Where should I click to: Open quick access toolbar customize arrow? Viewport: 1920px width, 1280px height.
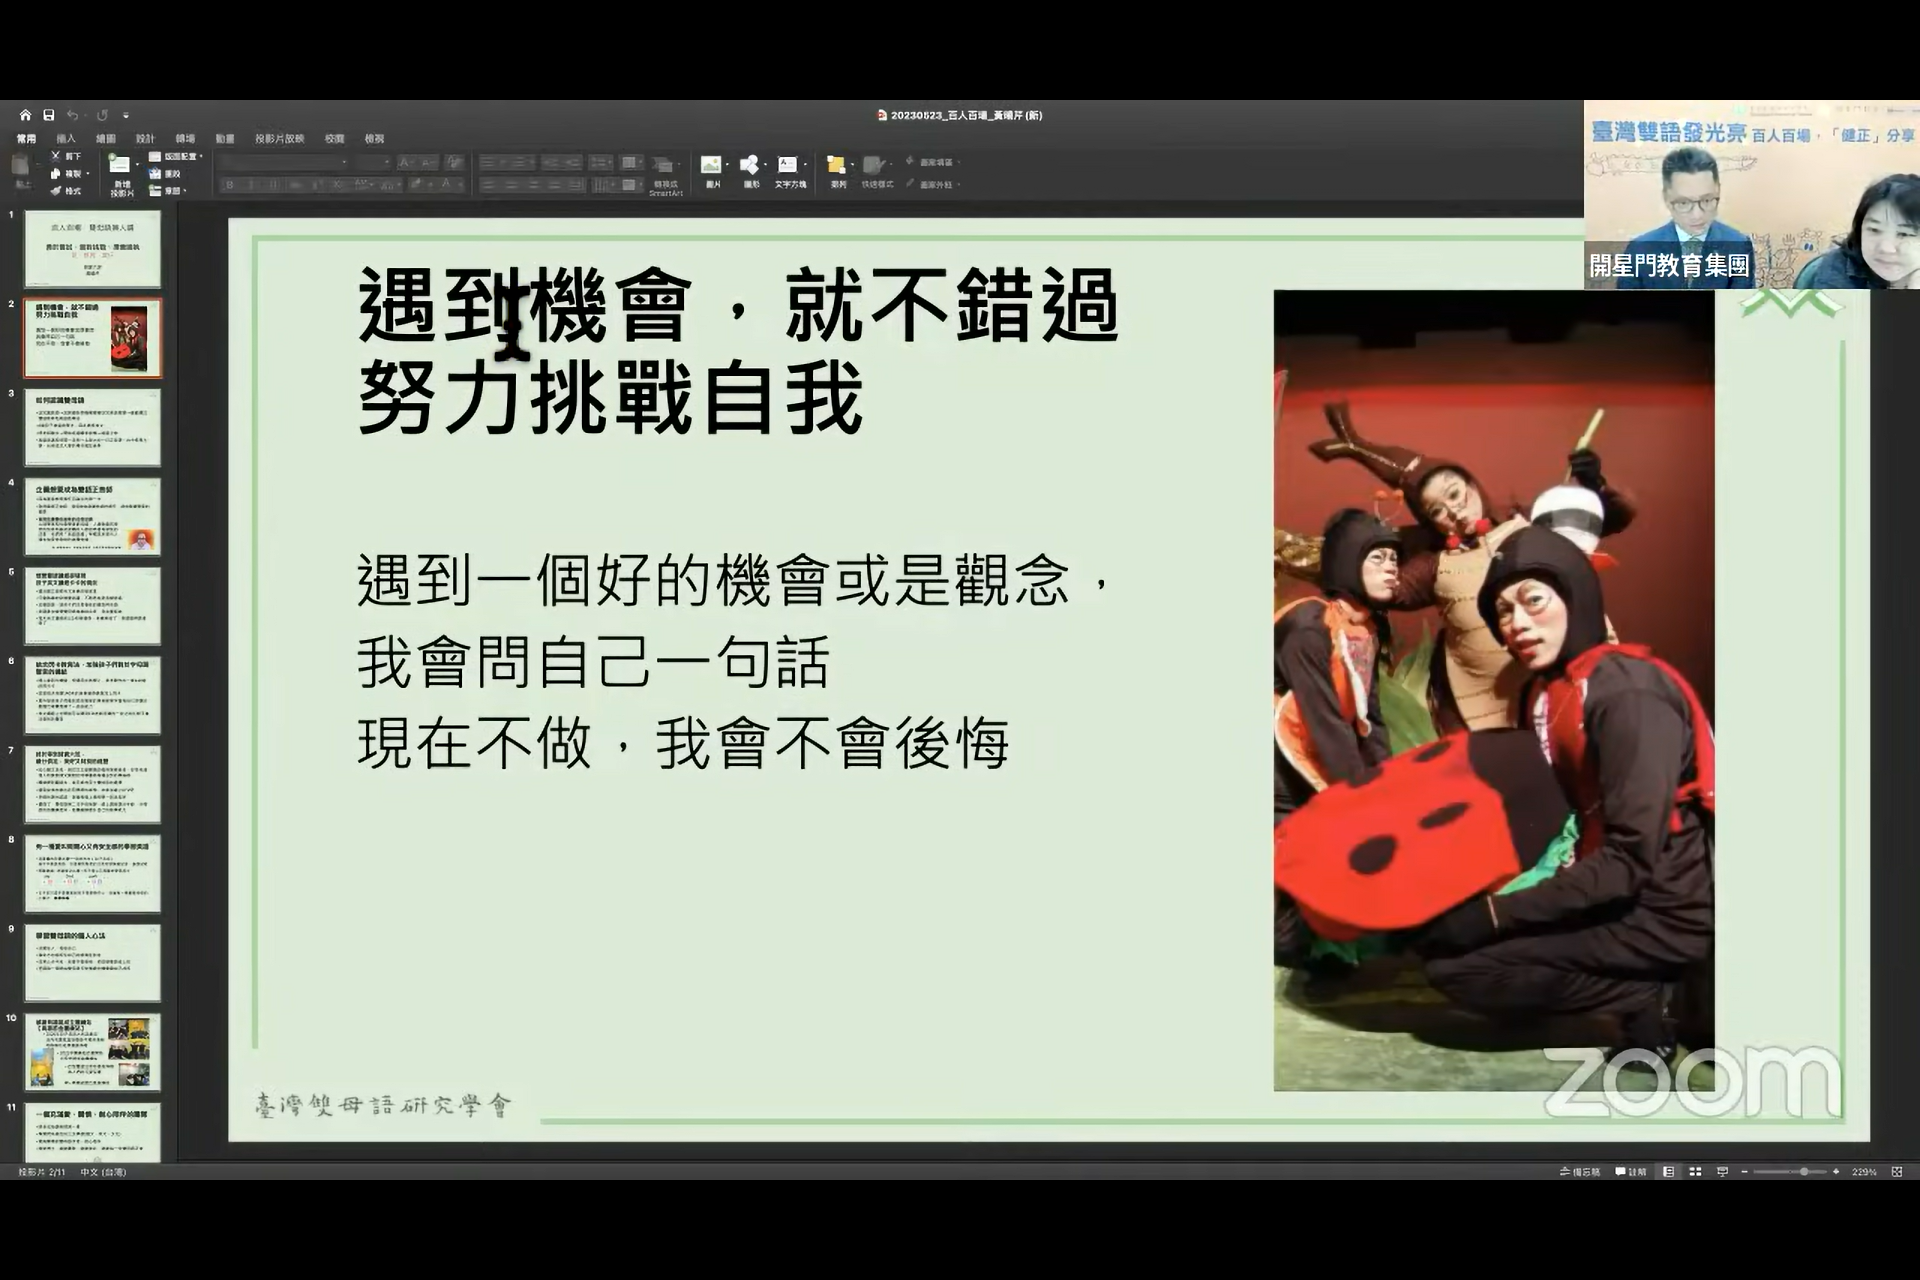click(x=125, y=116)
